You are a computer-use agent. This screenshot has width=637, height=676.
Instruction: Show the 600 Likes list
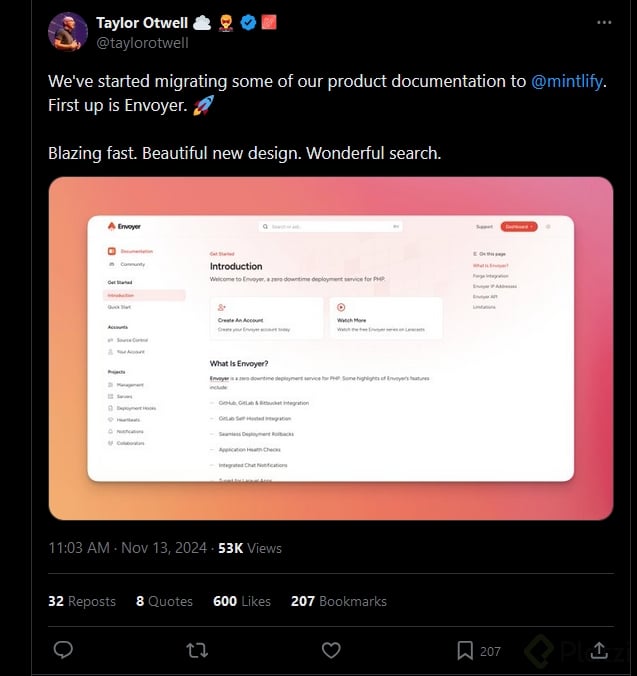241,601
